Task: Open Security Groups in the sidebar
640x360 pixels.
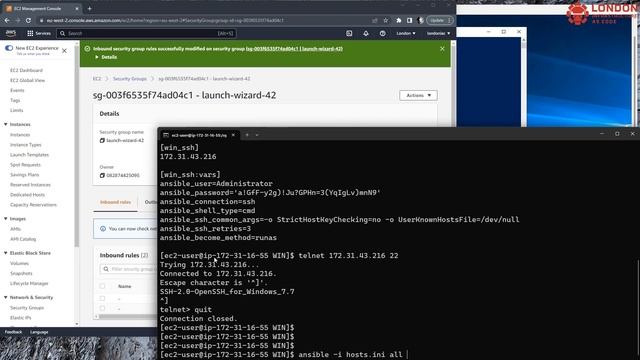Action: point(27,308)
